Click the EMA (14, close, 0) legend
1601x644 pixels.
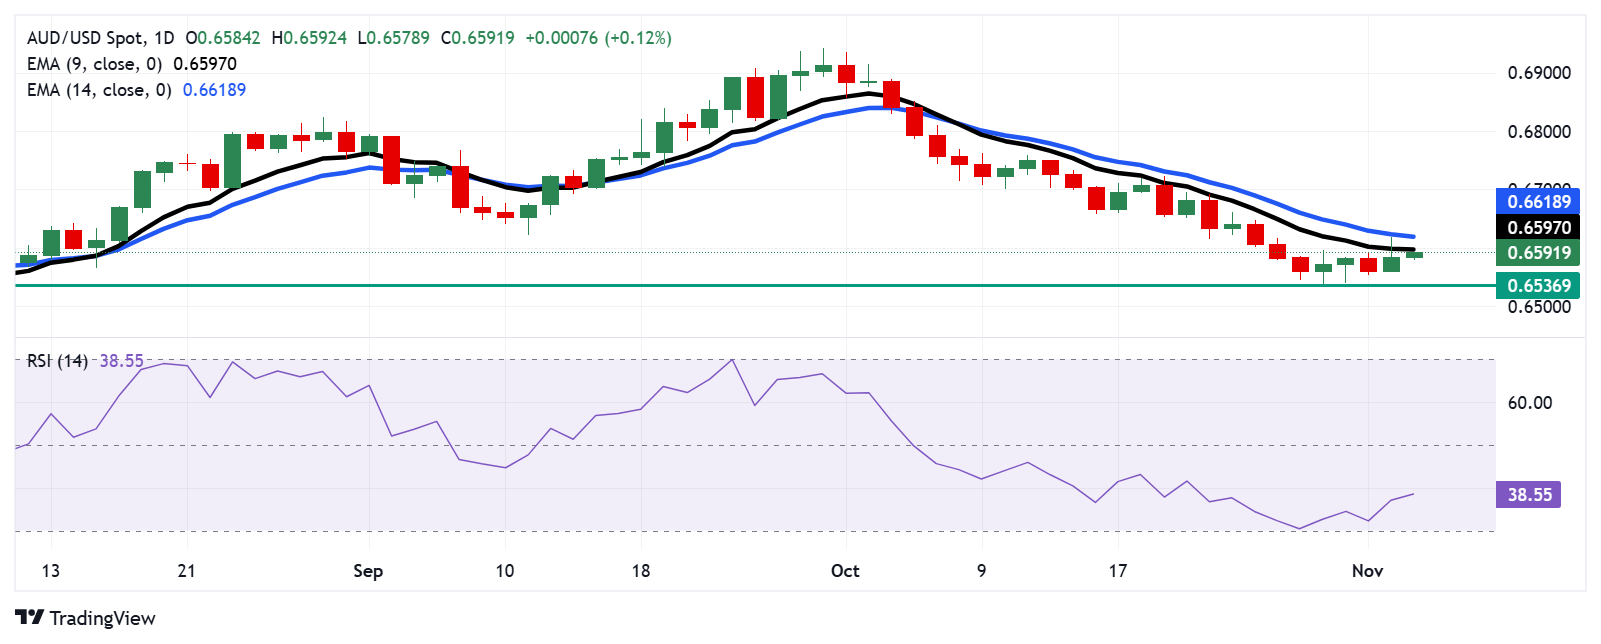[98, 90]
